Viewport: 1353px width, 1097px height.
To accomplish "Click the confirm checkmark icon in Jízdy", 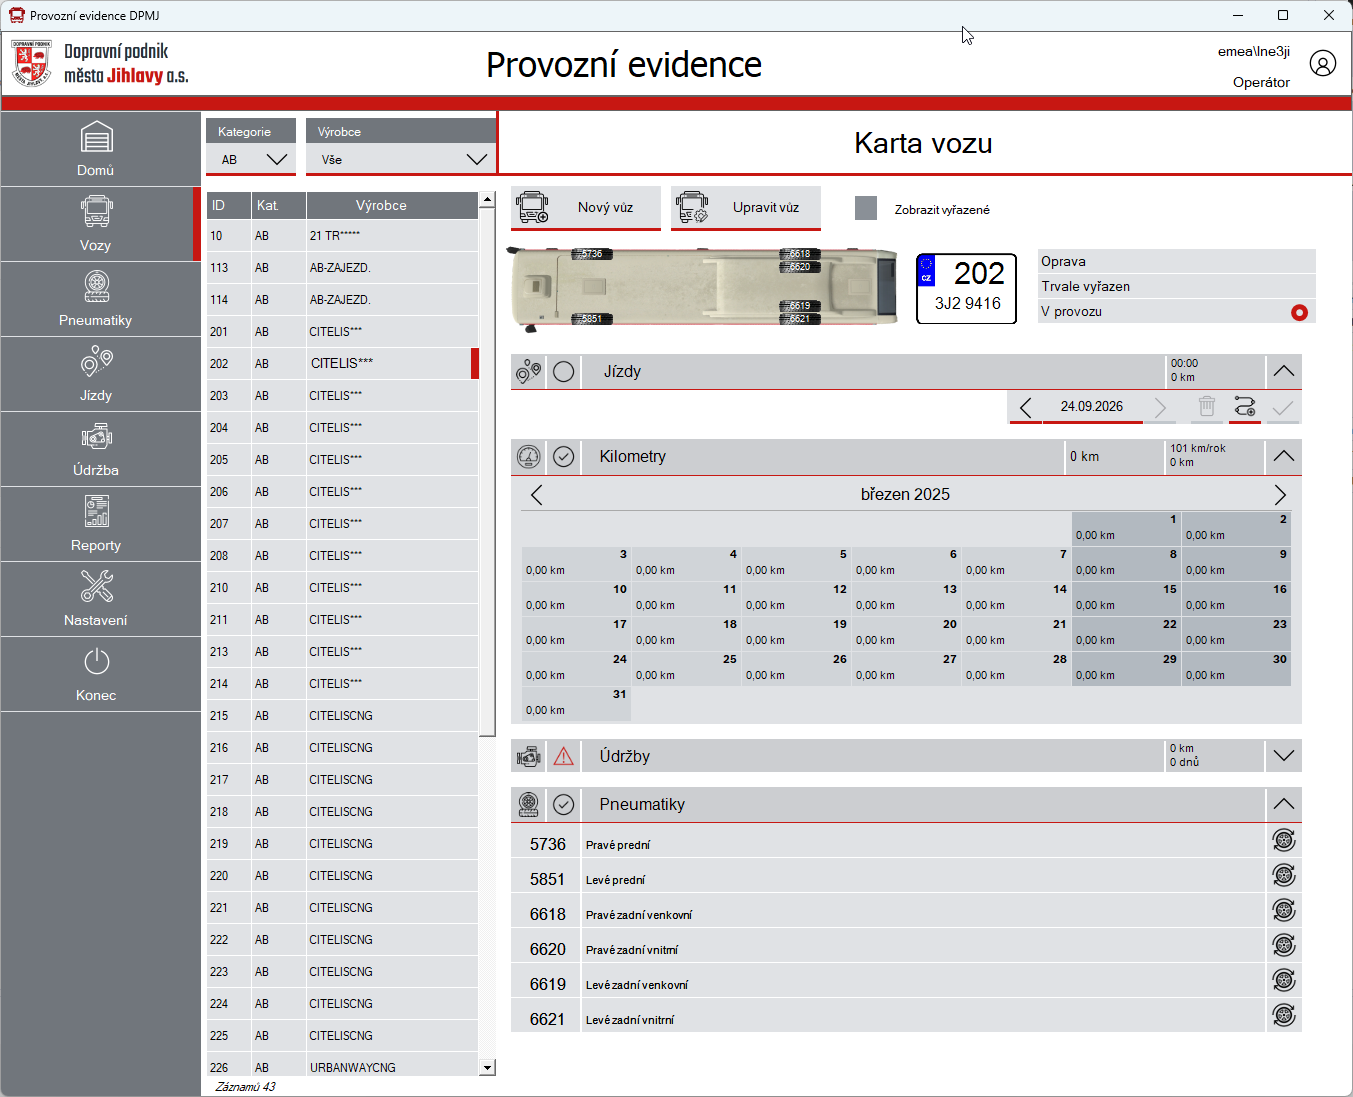I will coord(1283,407).
